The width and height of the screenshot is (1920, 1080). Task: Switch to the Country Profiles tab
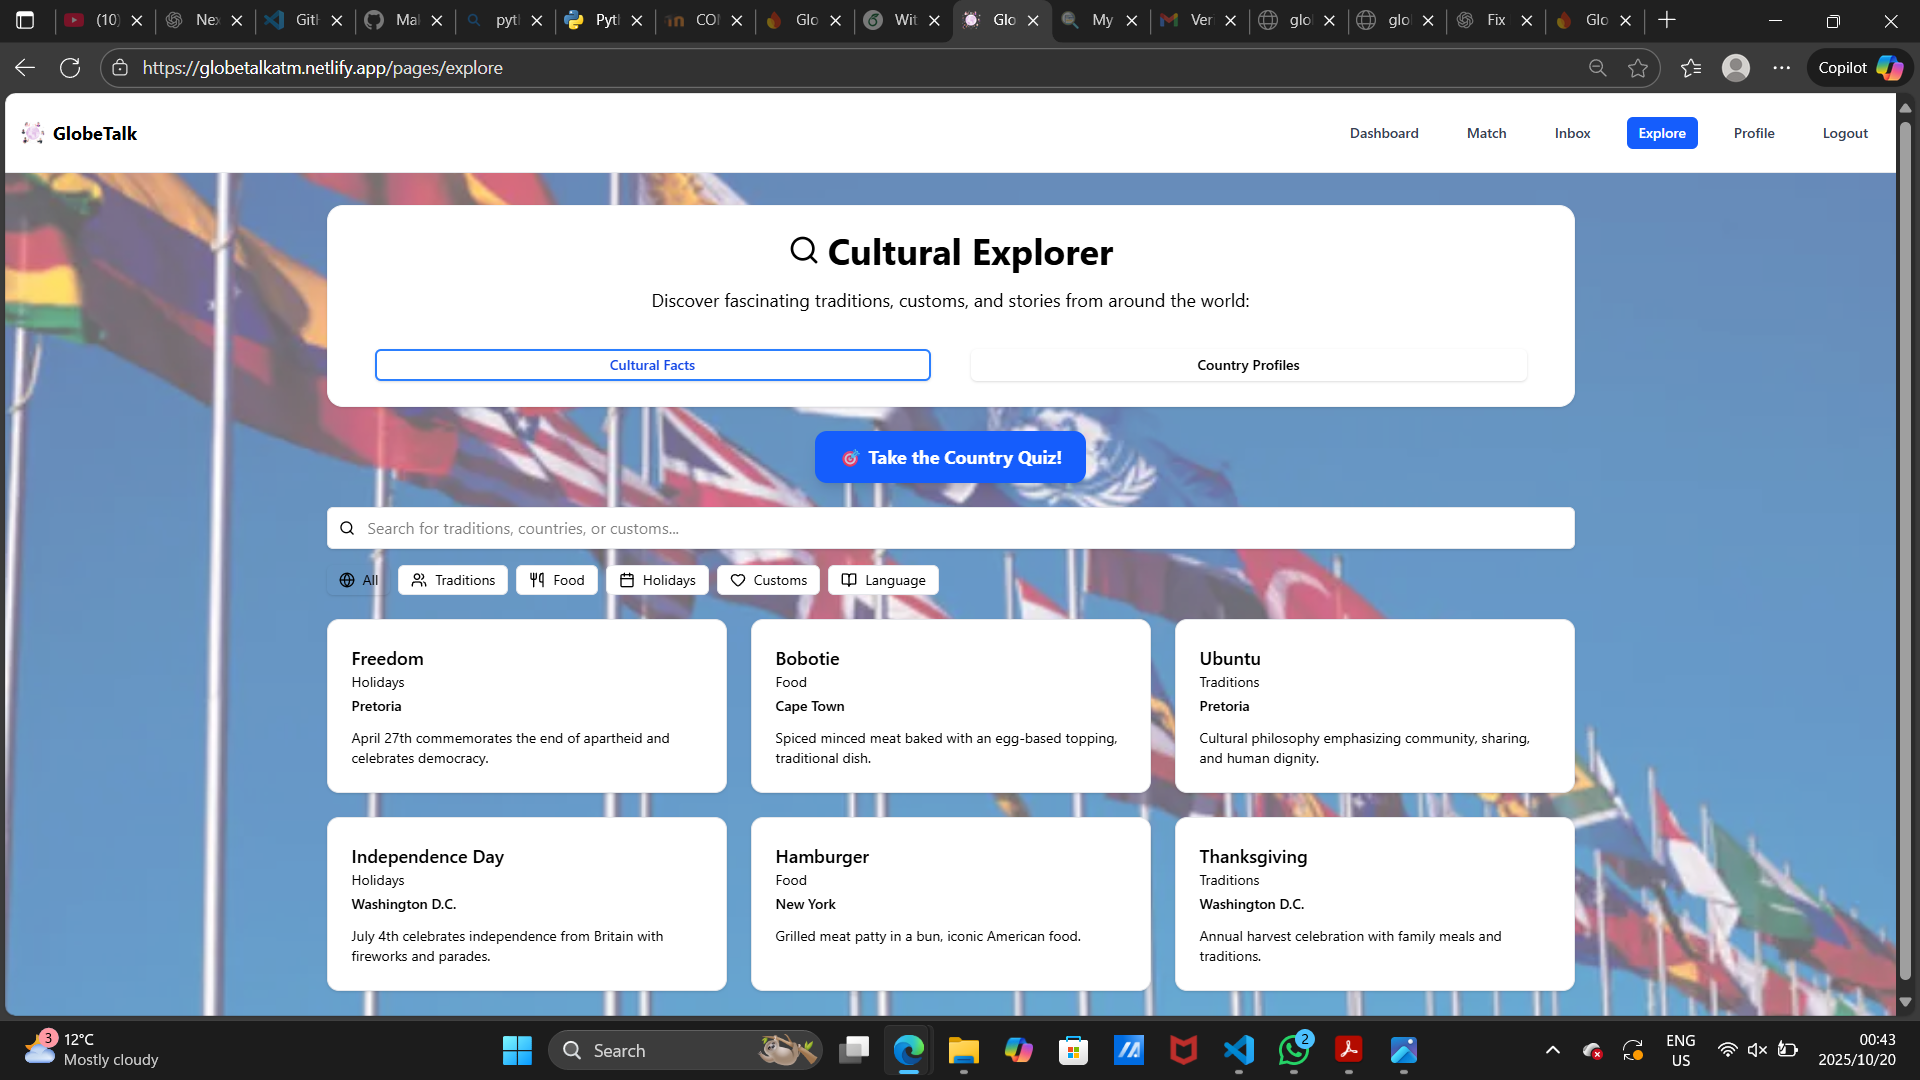(1248, 364)
